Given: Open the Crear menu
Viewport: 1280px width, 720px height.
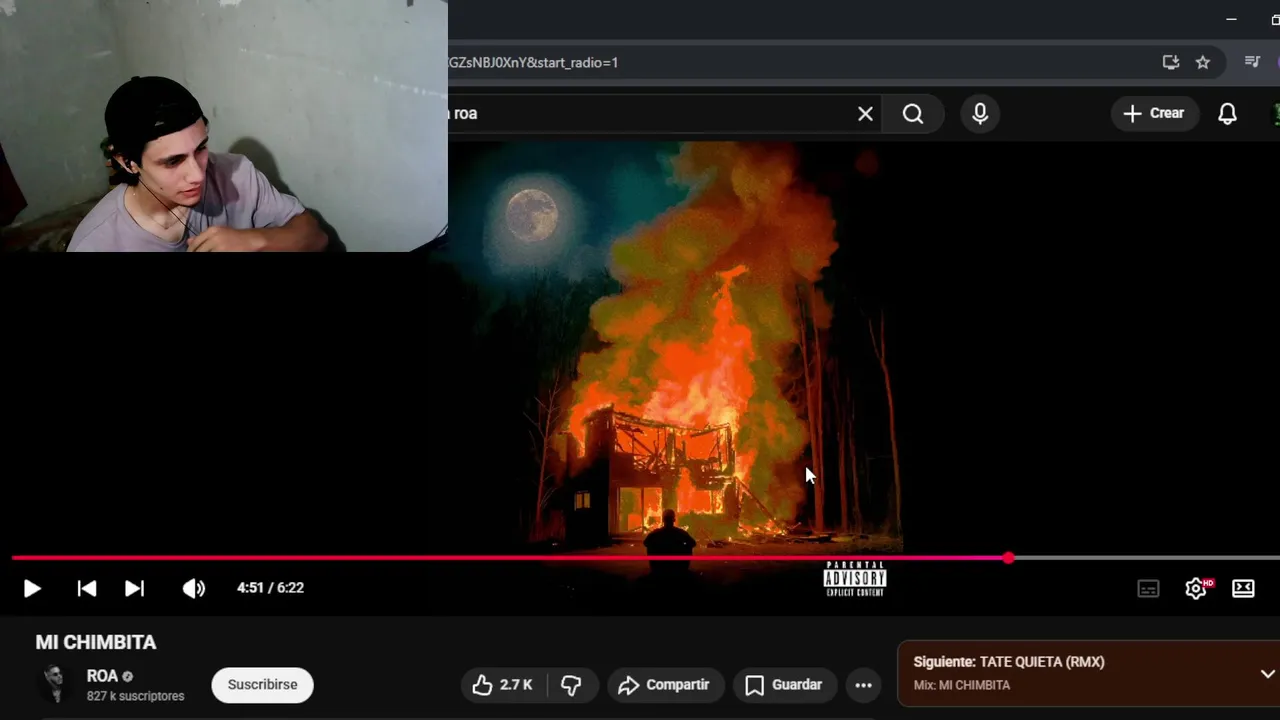Looking at the screenshot, I should point(1154,114).
